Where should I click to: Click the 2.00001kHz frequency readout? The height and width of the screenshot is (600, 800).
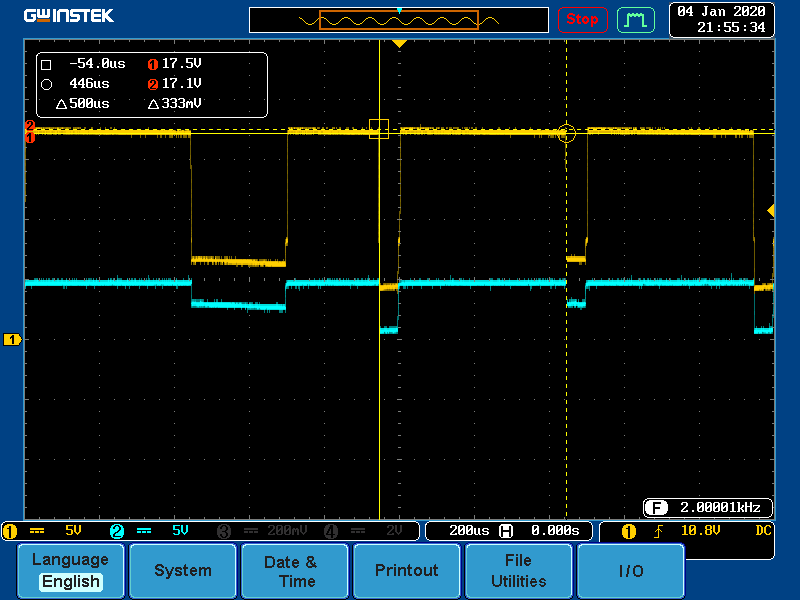pos(720,507)
